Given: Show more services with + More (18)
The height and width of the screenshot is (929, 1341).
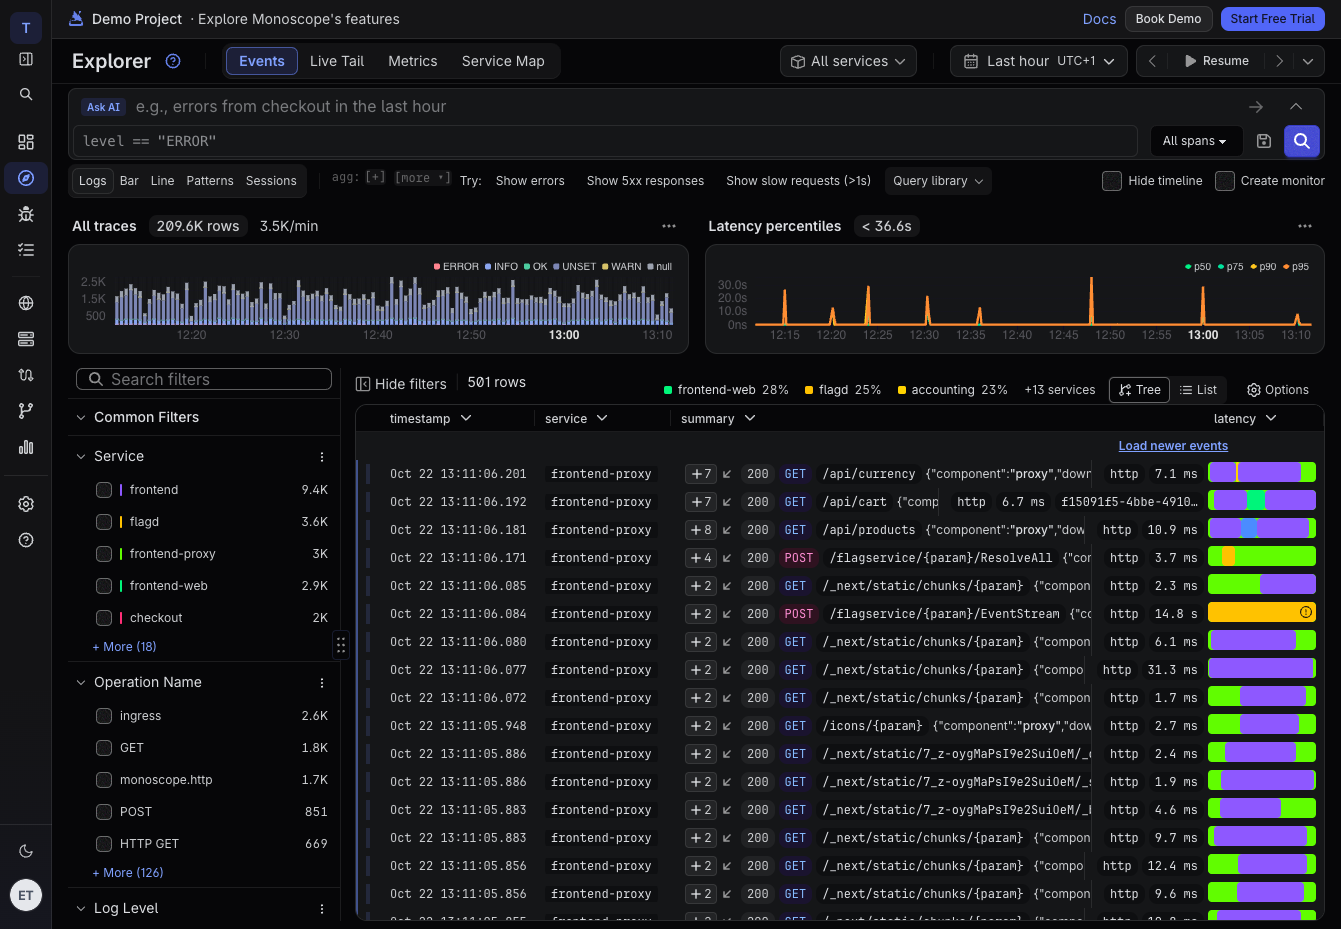Looking at the screenshot, I should [124, 647].
